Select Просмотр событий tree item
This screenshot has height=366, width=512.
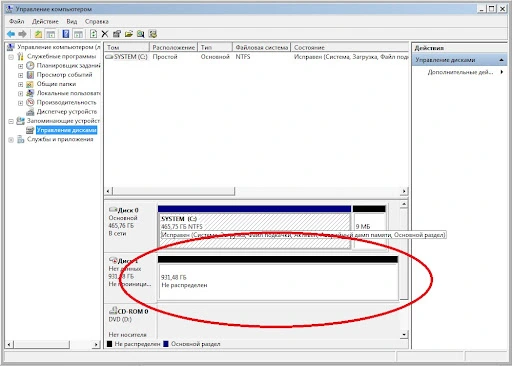click(x=64, y=75)
